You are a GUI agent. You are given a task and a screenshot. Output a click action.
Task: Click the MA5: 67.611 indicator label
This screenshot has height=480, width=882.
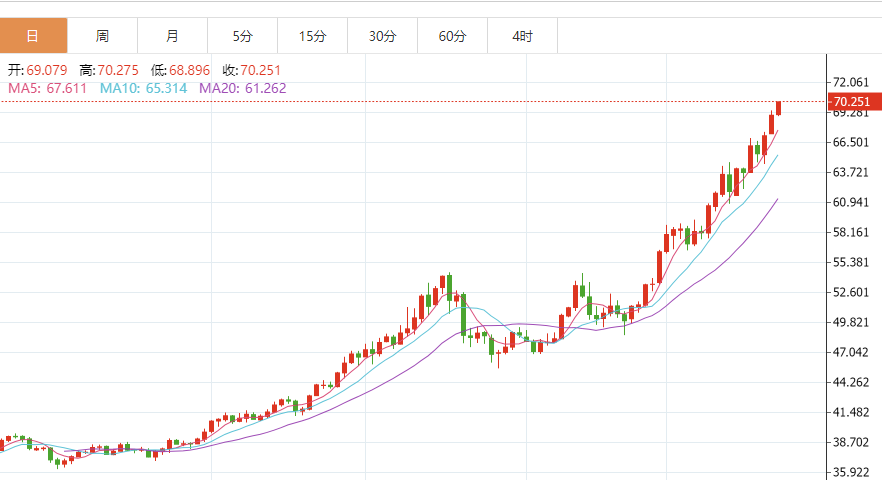point(49,88)
